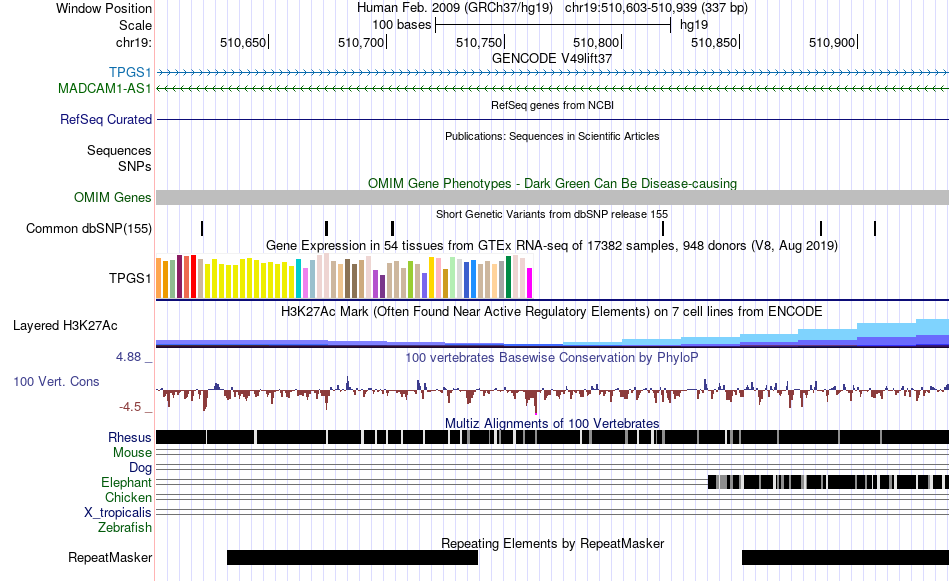Click the 510,900 ruler position
The image size is (950, 581).
click(832, 42)
